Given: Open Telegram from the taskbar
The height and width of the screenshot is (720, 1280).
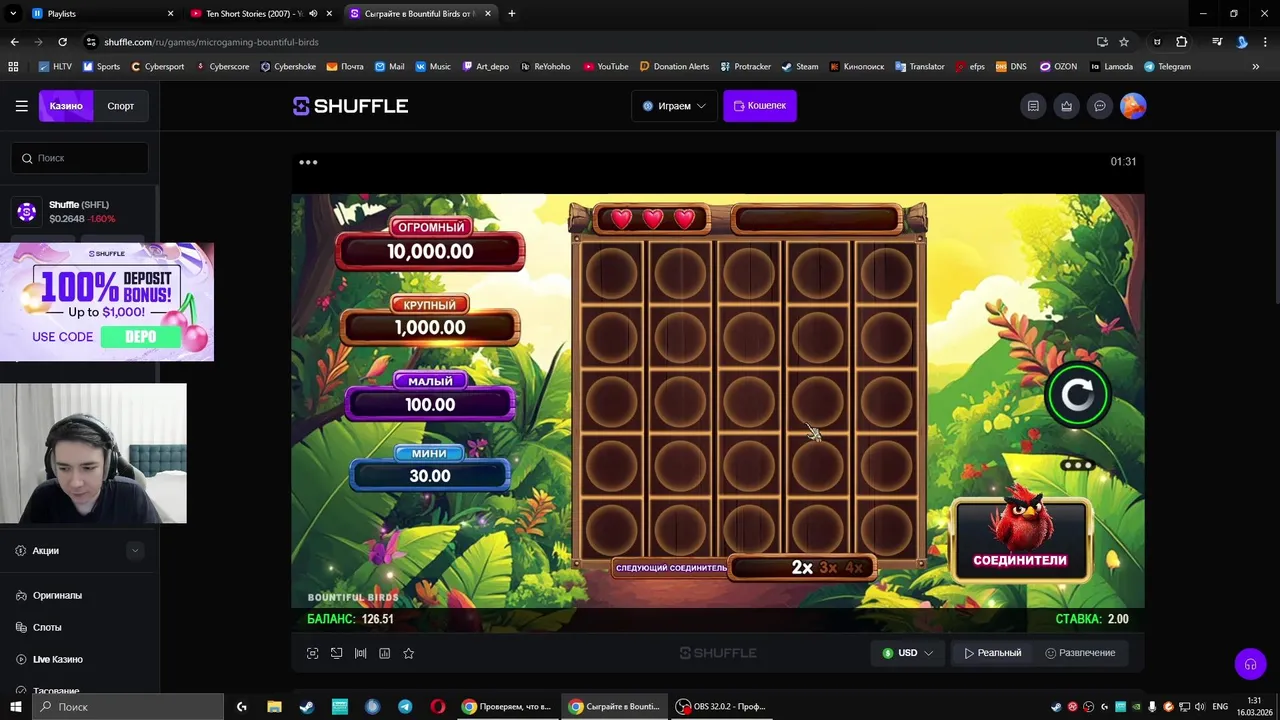Looking at the screenshot, I should pos(405,706).
